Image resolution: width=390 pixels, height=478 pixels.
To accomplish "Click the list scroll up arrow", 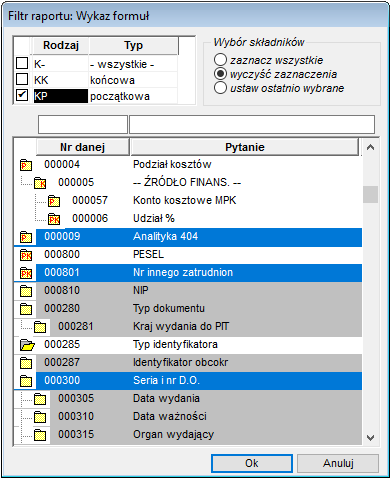I will tap(370, 147).
